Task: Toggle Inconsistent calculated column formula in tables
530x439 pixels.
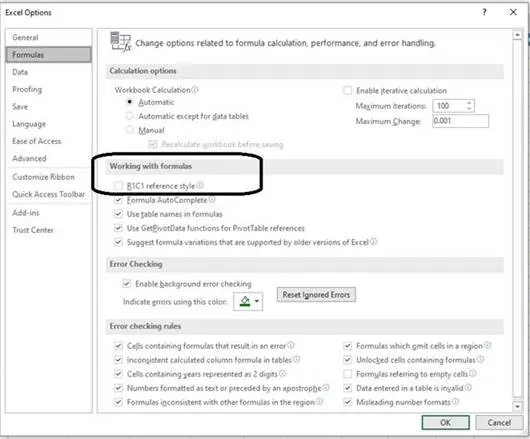Action: click(x=118, y=360)
